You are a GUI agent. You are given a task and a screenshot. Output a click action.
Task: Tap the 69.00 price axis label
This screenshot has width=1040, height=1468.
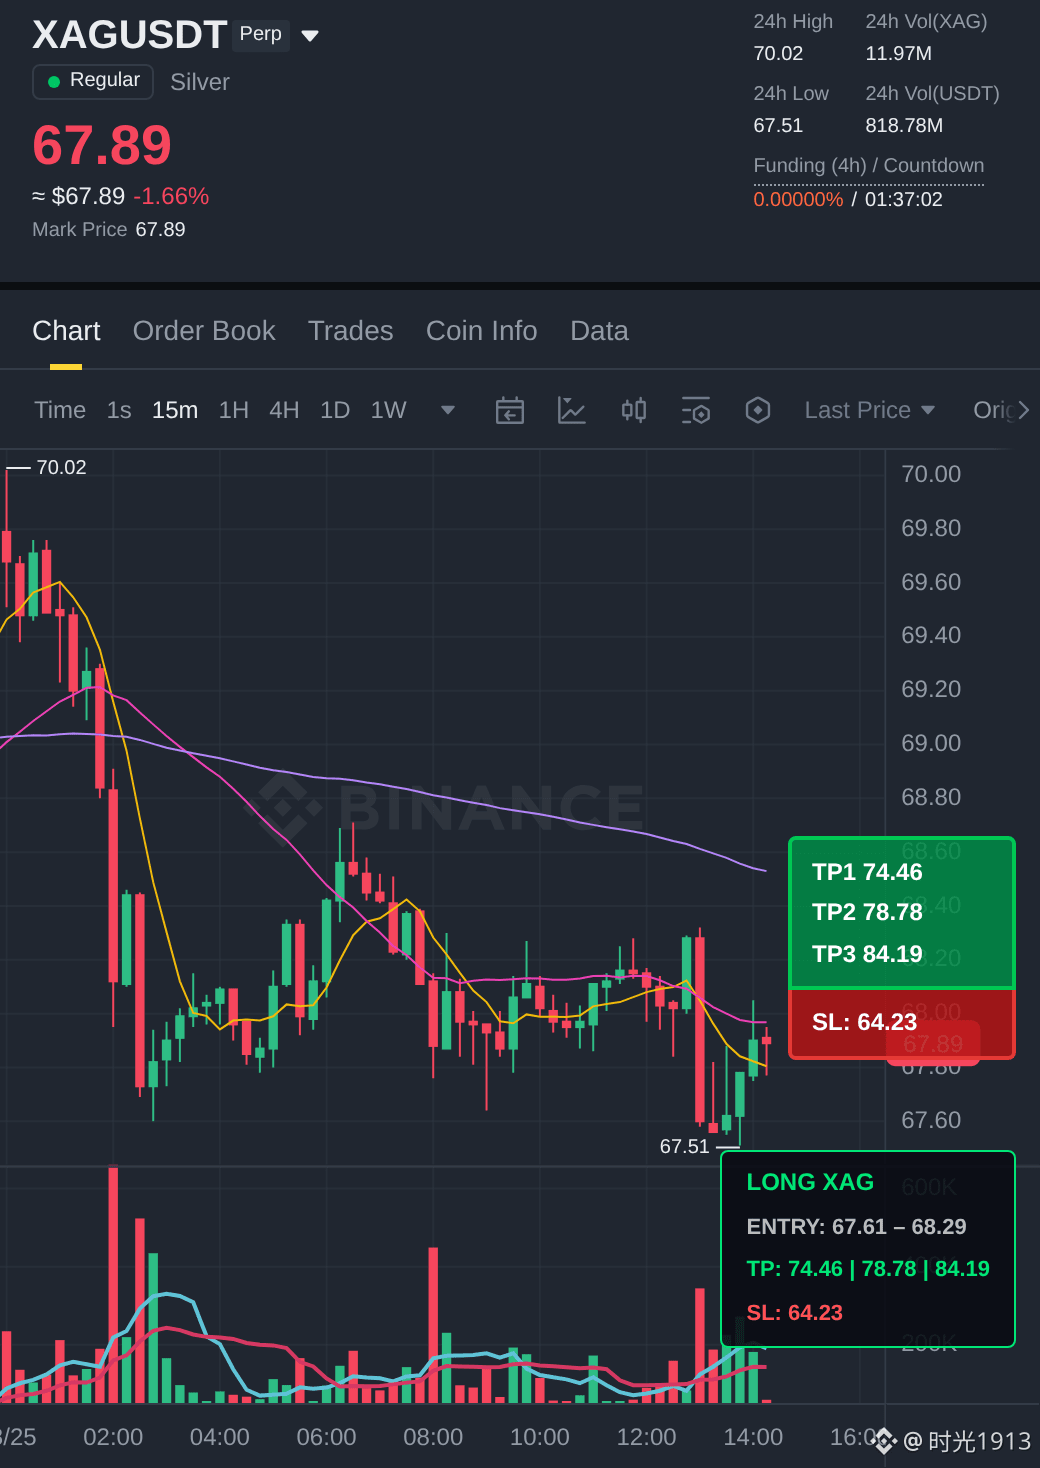pos(931,743)
